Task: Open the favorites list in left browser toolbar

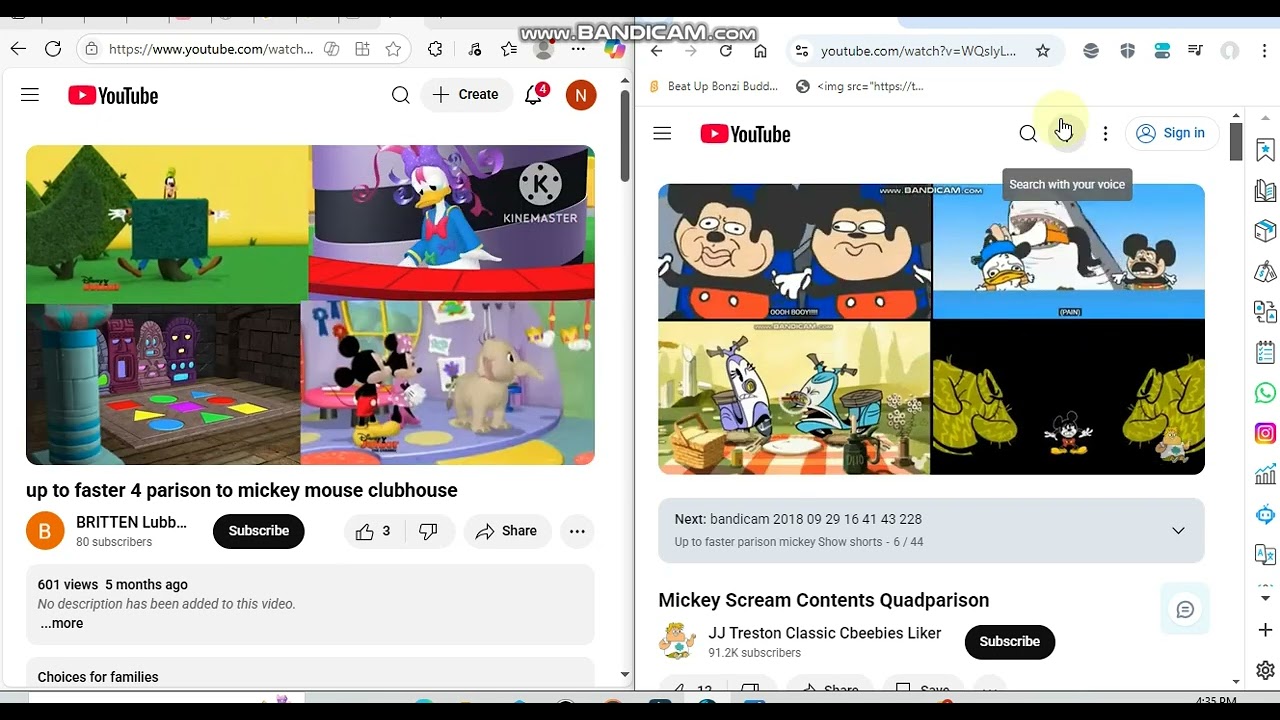Action: click(x=509, y=49)
